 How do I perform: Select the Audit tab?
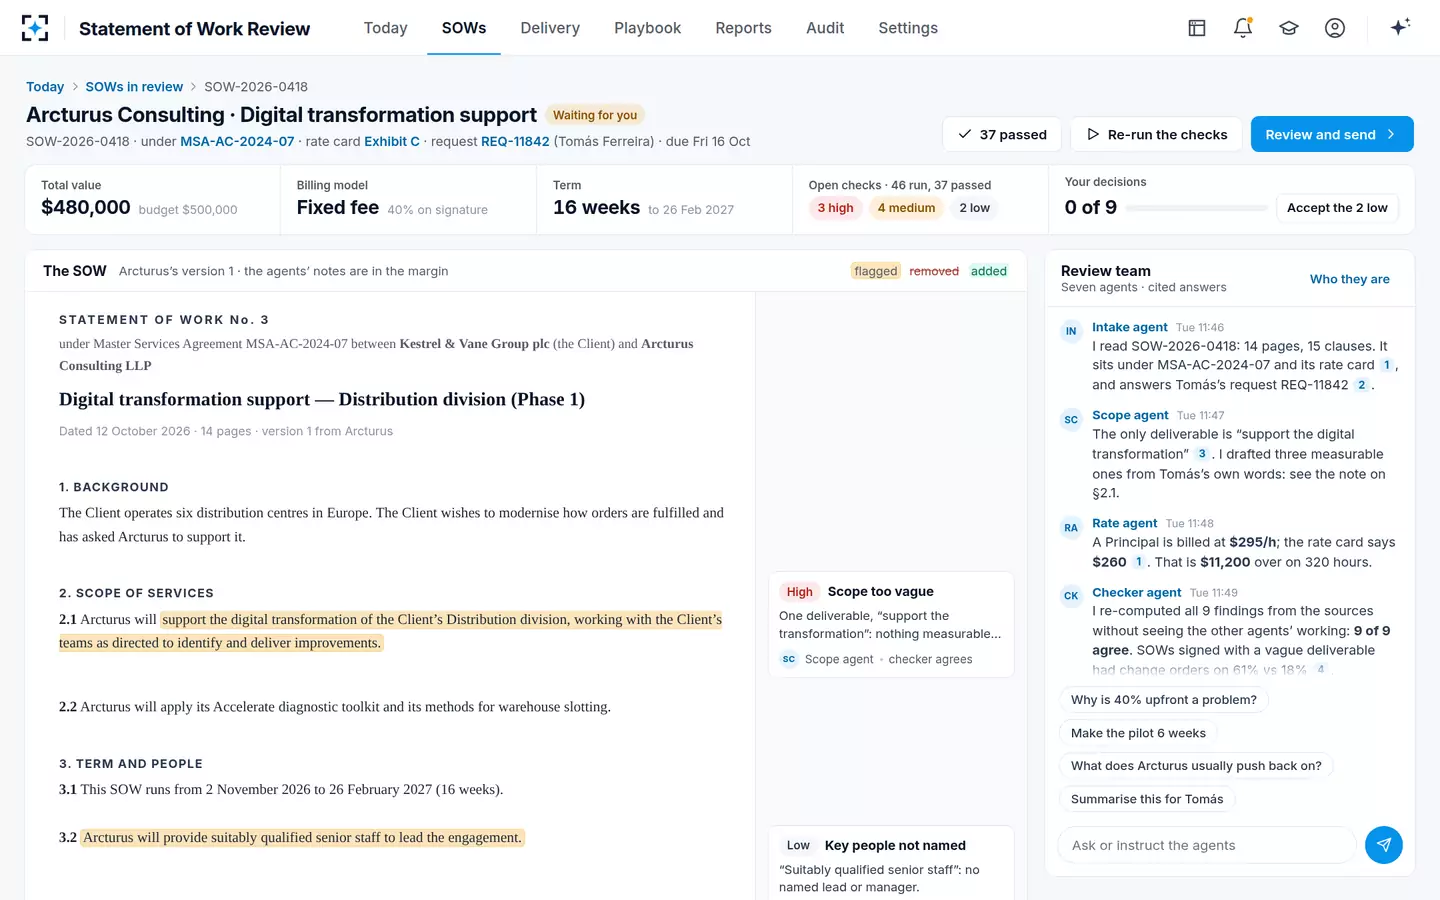[x=825, y=28]
